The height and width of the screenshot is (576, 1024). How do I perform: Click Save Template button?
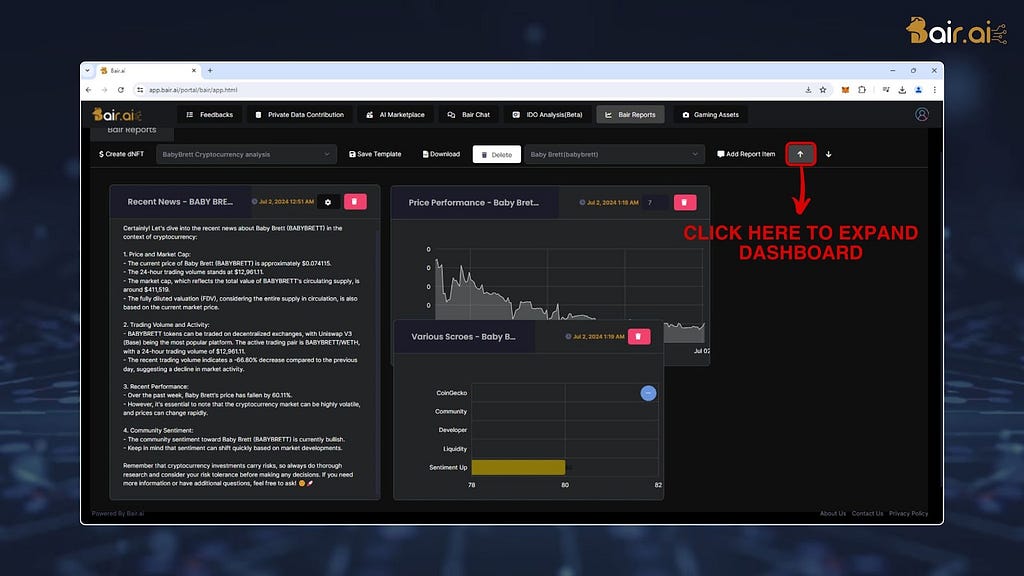click(375, 154)
